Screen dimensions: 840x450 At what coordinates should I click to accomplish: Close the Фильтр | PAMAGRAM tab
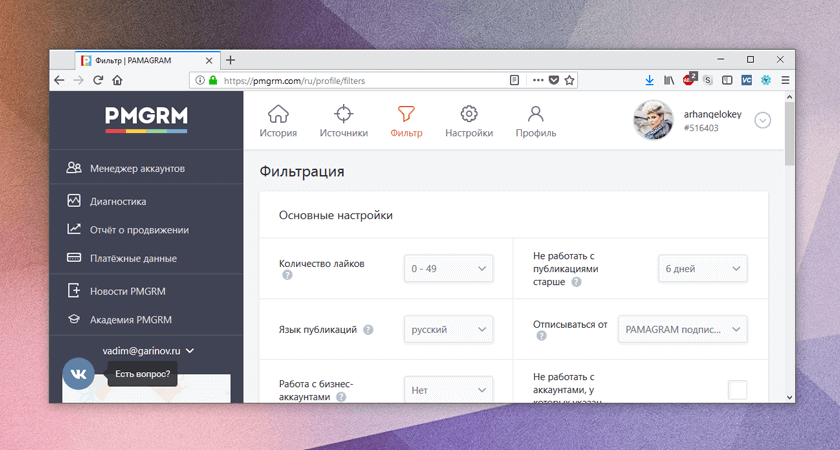[x=209, y=61]
